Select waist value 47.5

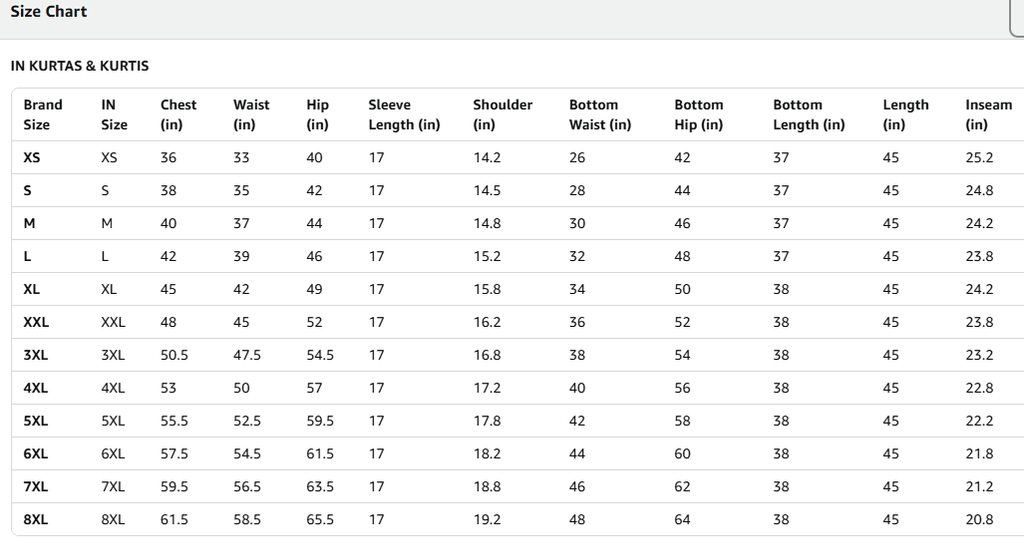[x=247, y=355]
